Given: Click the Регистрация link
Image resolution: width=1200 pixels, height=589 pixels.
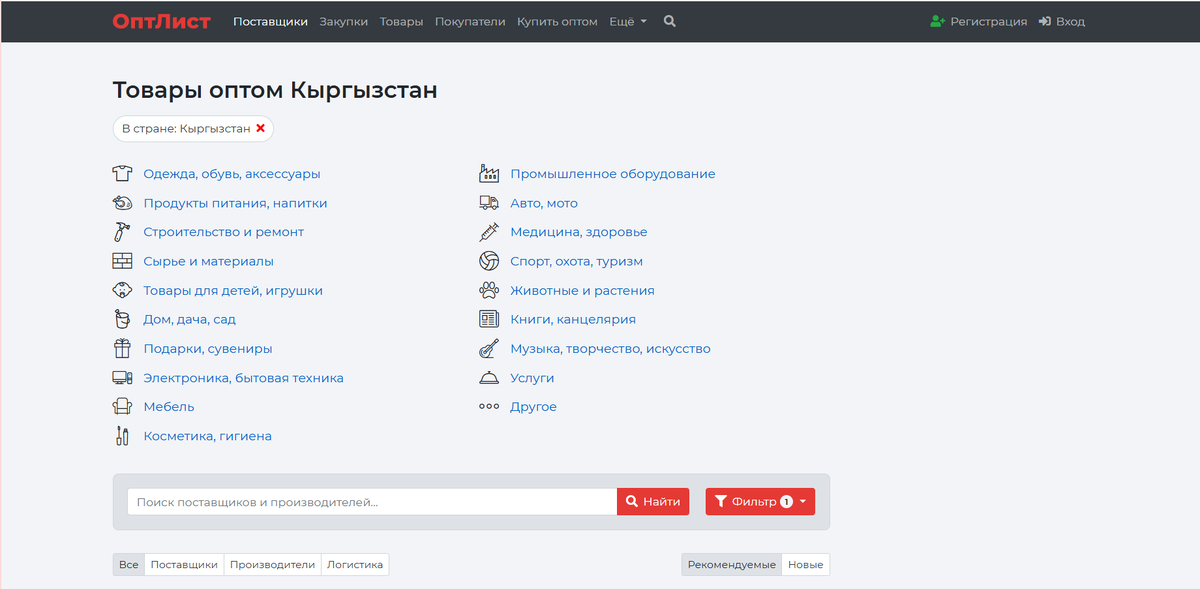Looking at the screenshot, I should pos(988,21).
